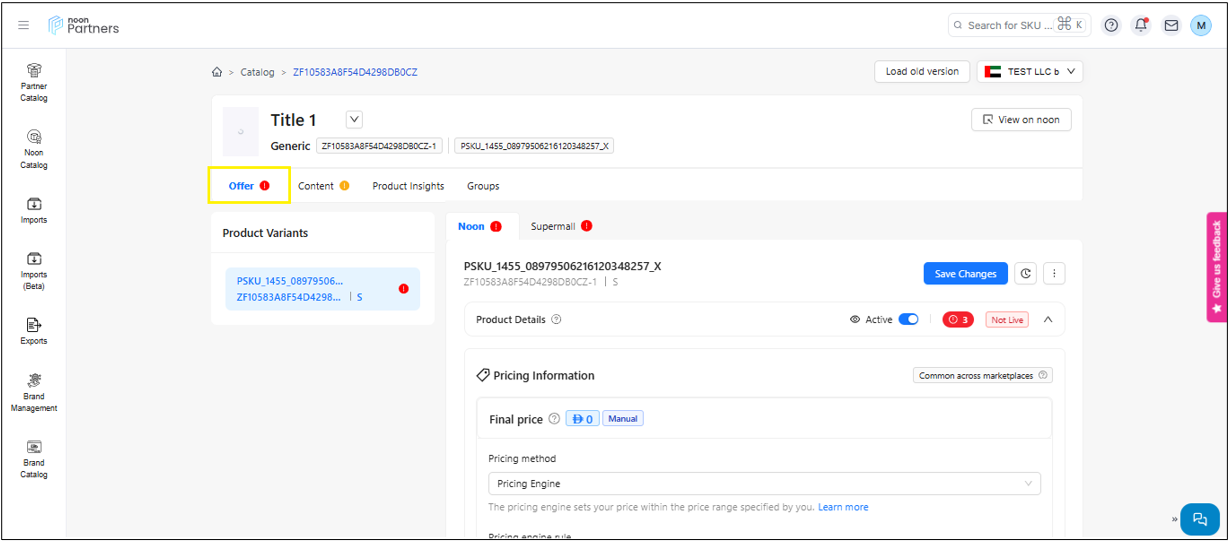Click the Save Changes button
The image size is (1229, 541).
(964, 274)
